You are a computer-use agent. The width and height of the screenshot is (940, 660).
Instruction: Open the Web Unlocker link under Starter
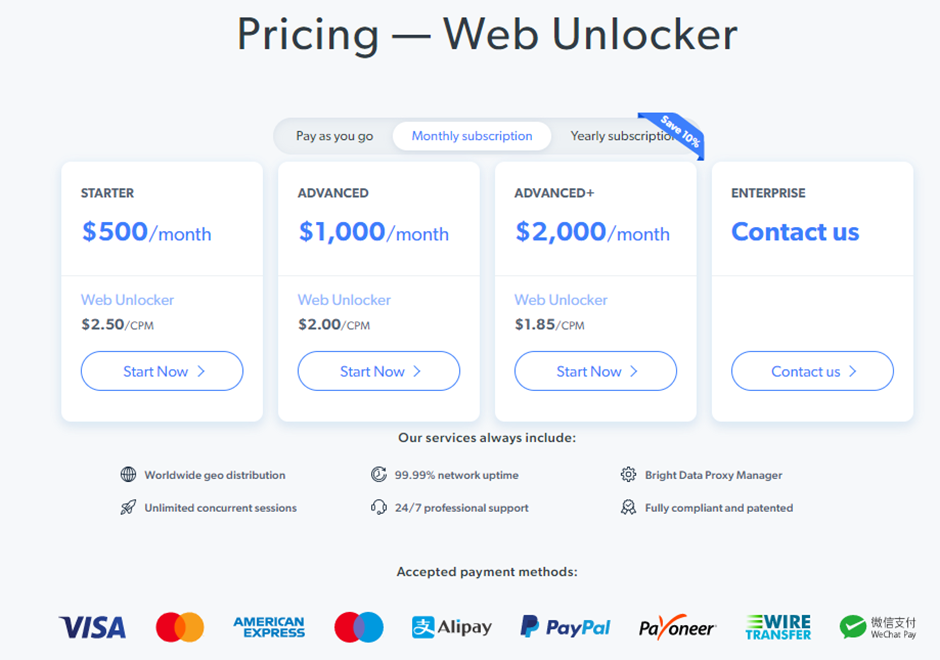(x=127, y=300)
